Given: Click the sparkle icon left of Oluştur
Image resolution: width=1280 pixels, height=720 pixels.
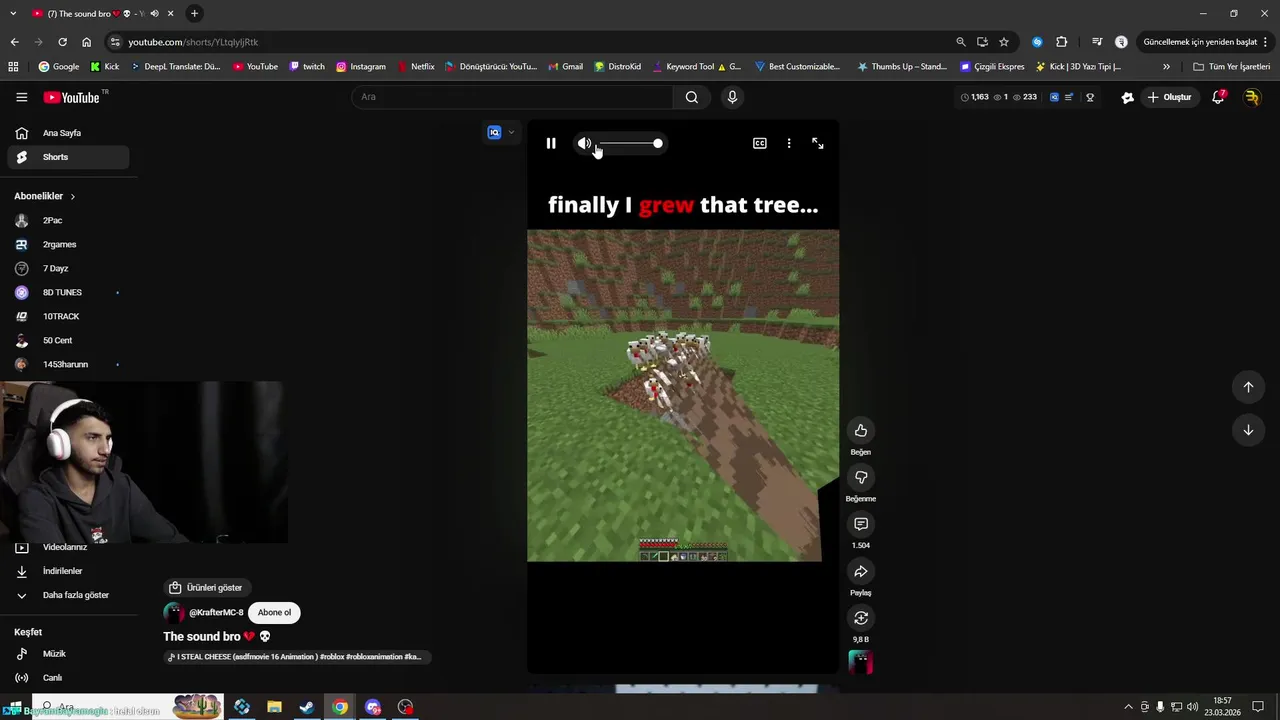Looking at the screenshot, I should 1127,97.
